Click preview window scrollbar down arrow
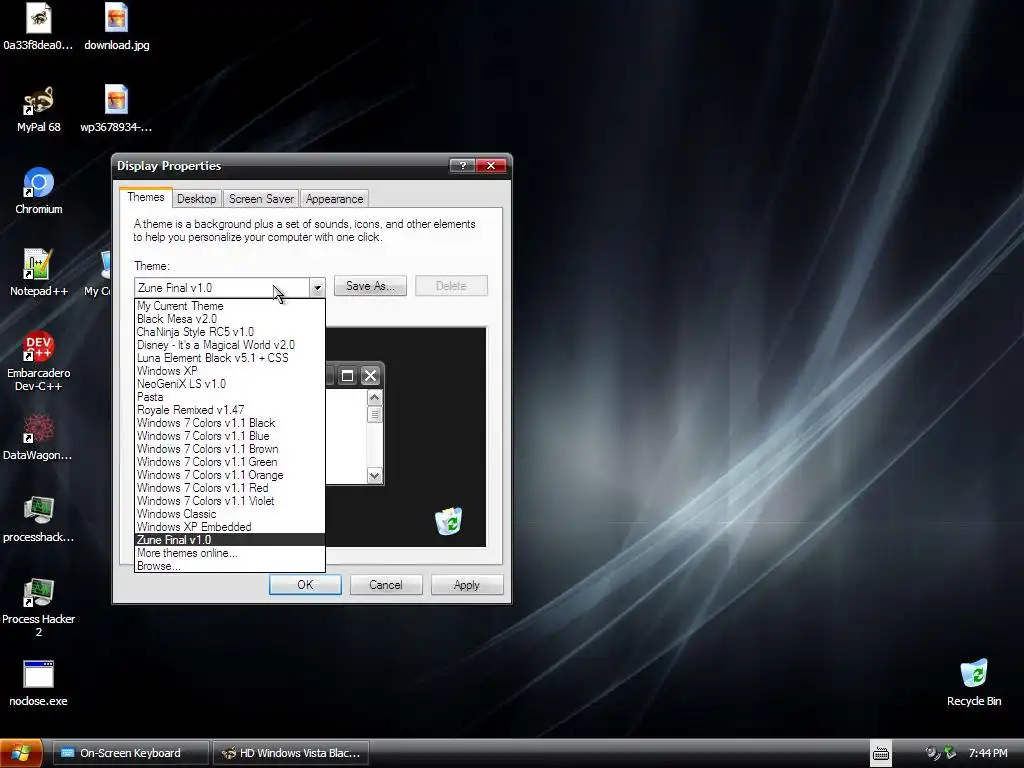The height and width of the screenshot is (768, 1024). point(374,475)
